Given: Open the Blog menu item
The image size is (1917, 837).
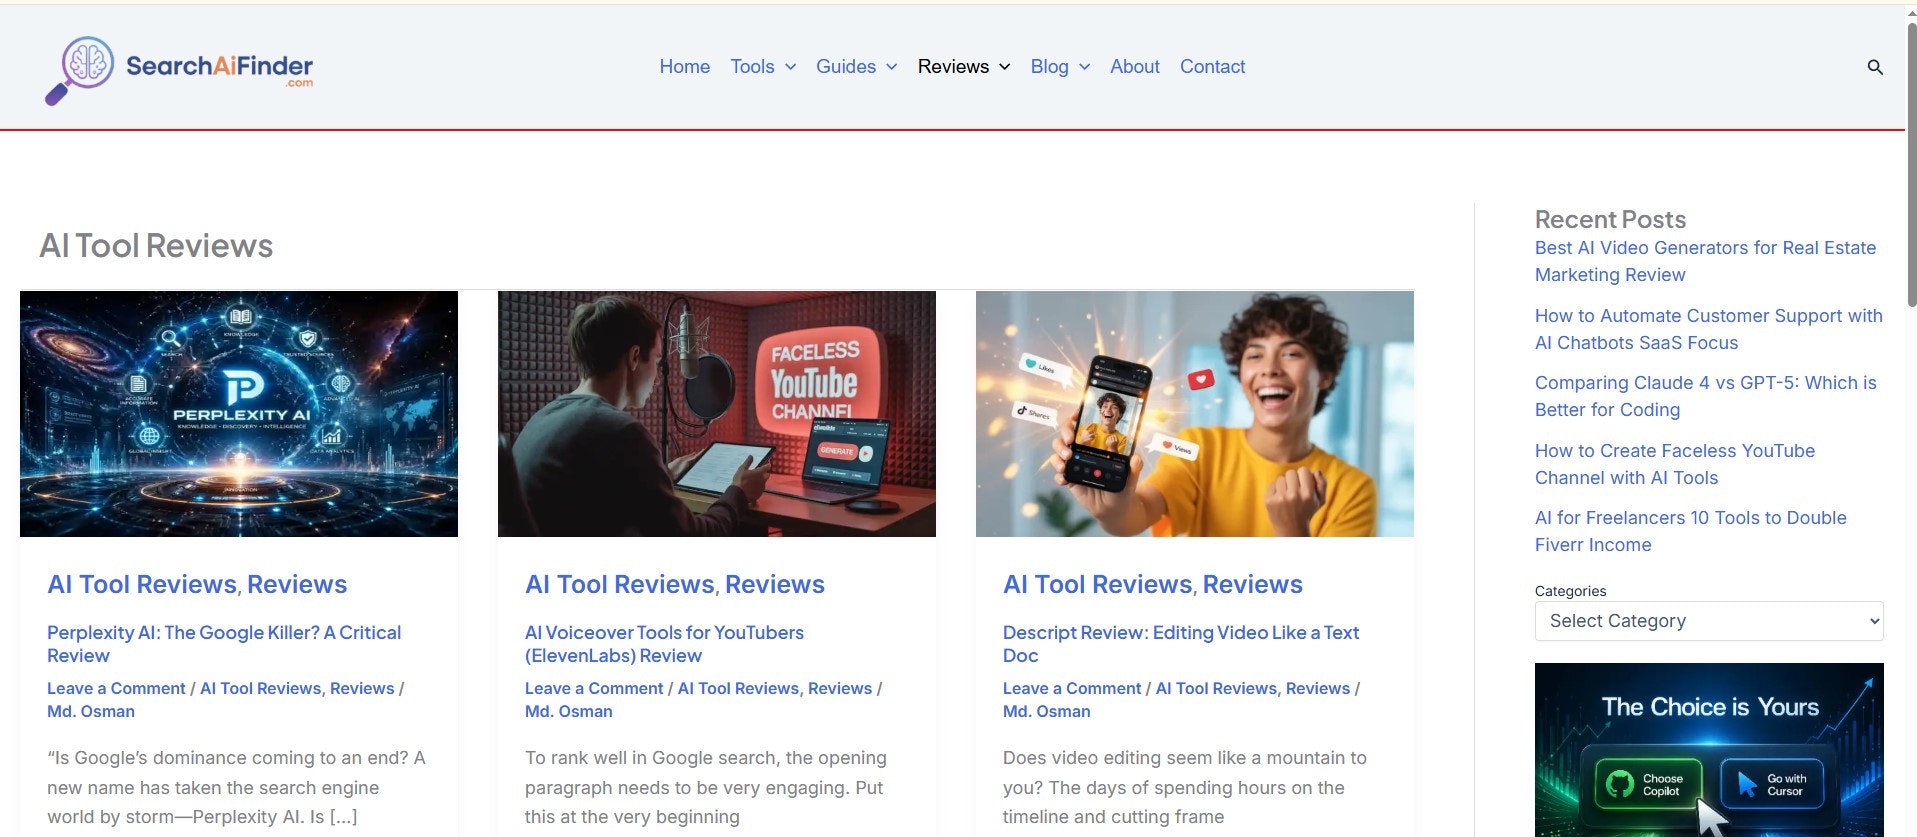Looking at the screenshot, I should click(1049, 67).
